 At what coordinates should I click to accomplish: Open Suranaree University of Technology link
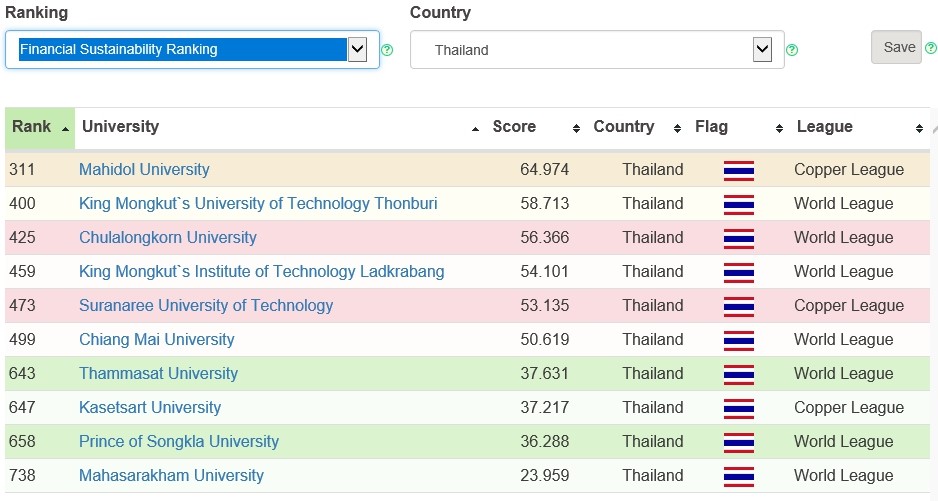206,306
